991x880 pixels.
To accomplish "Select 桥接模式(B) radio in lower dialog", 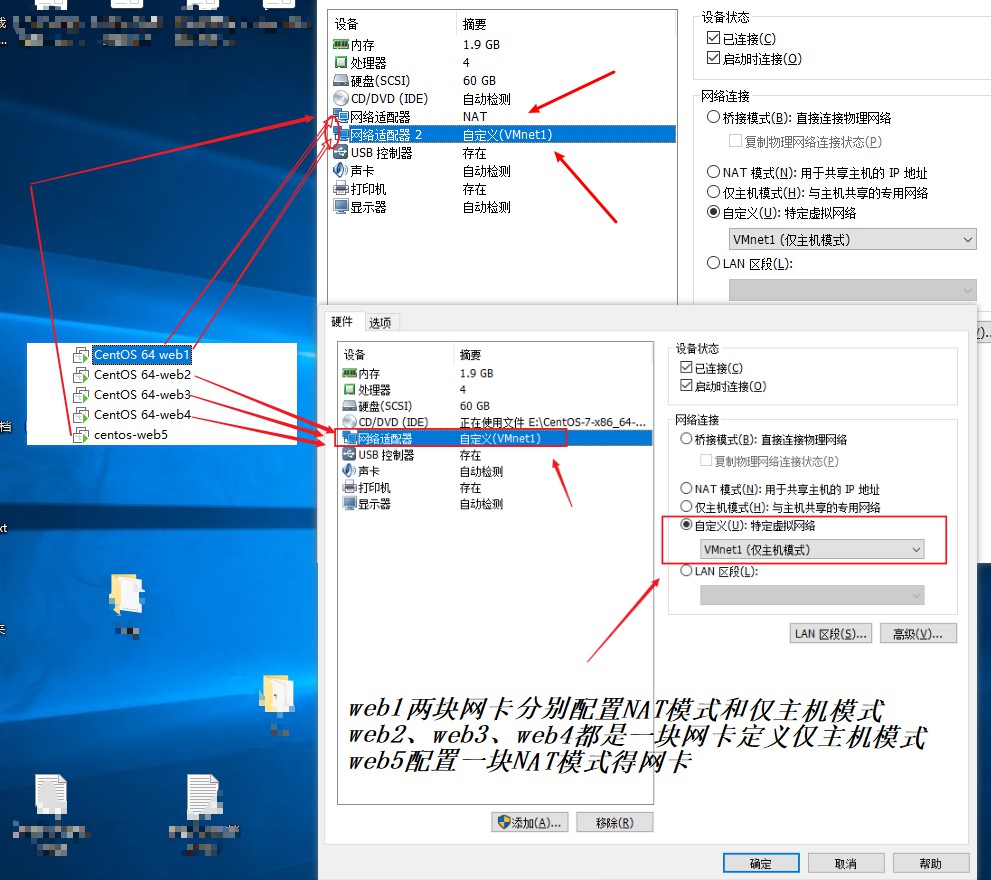I will click(x=686, y=439).
